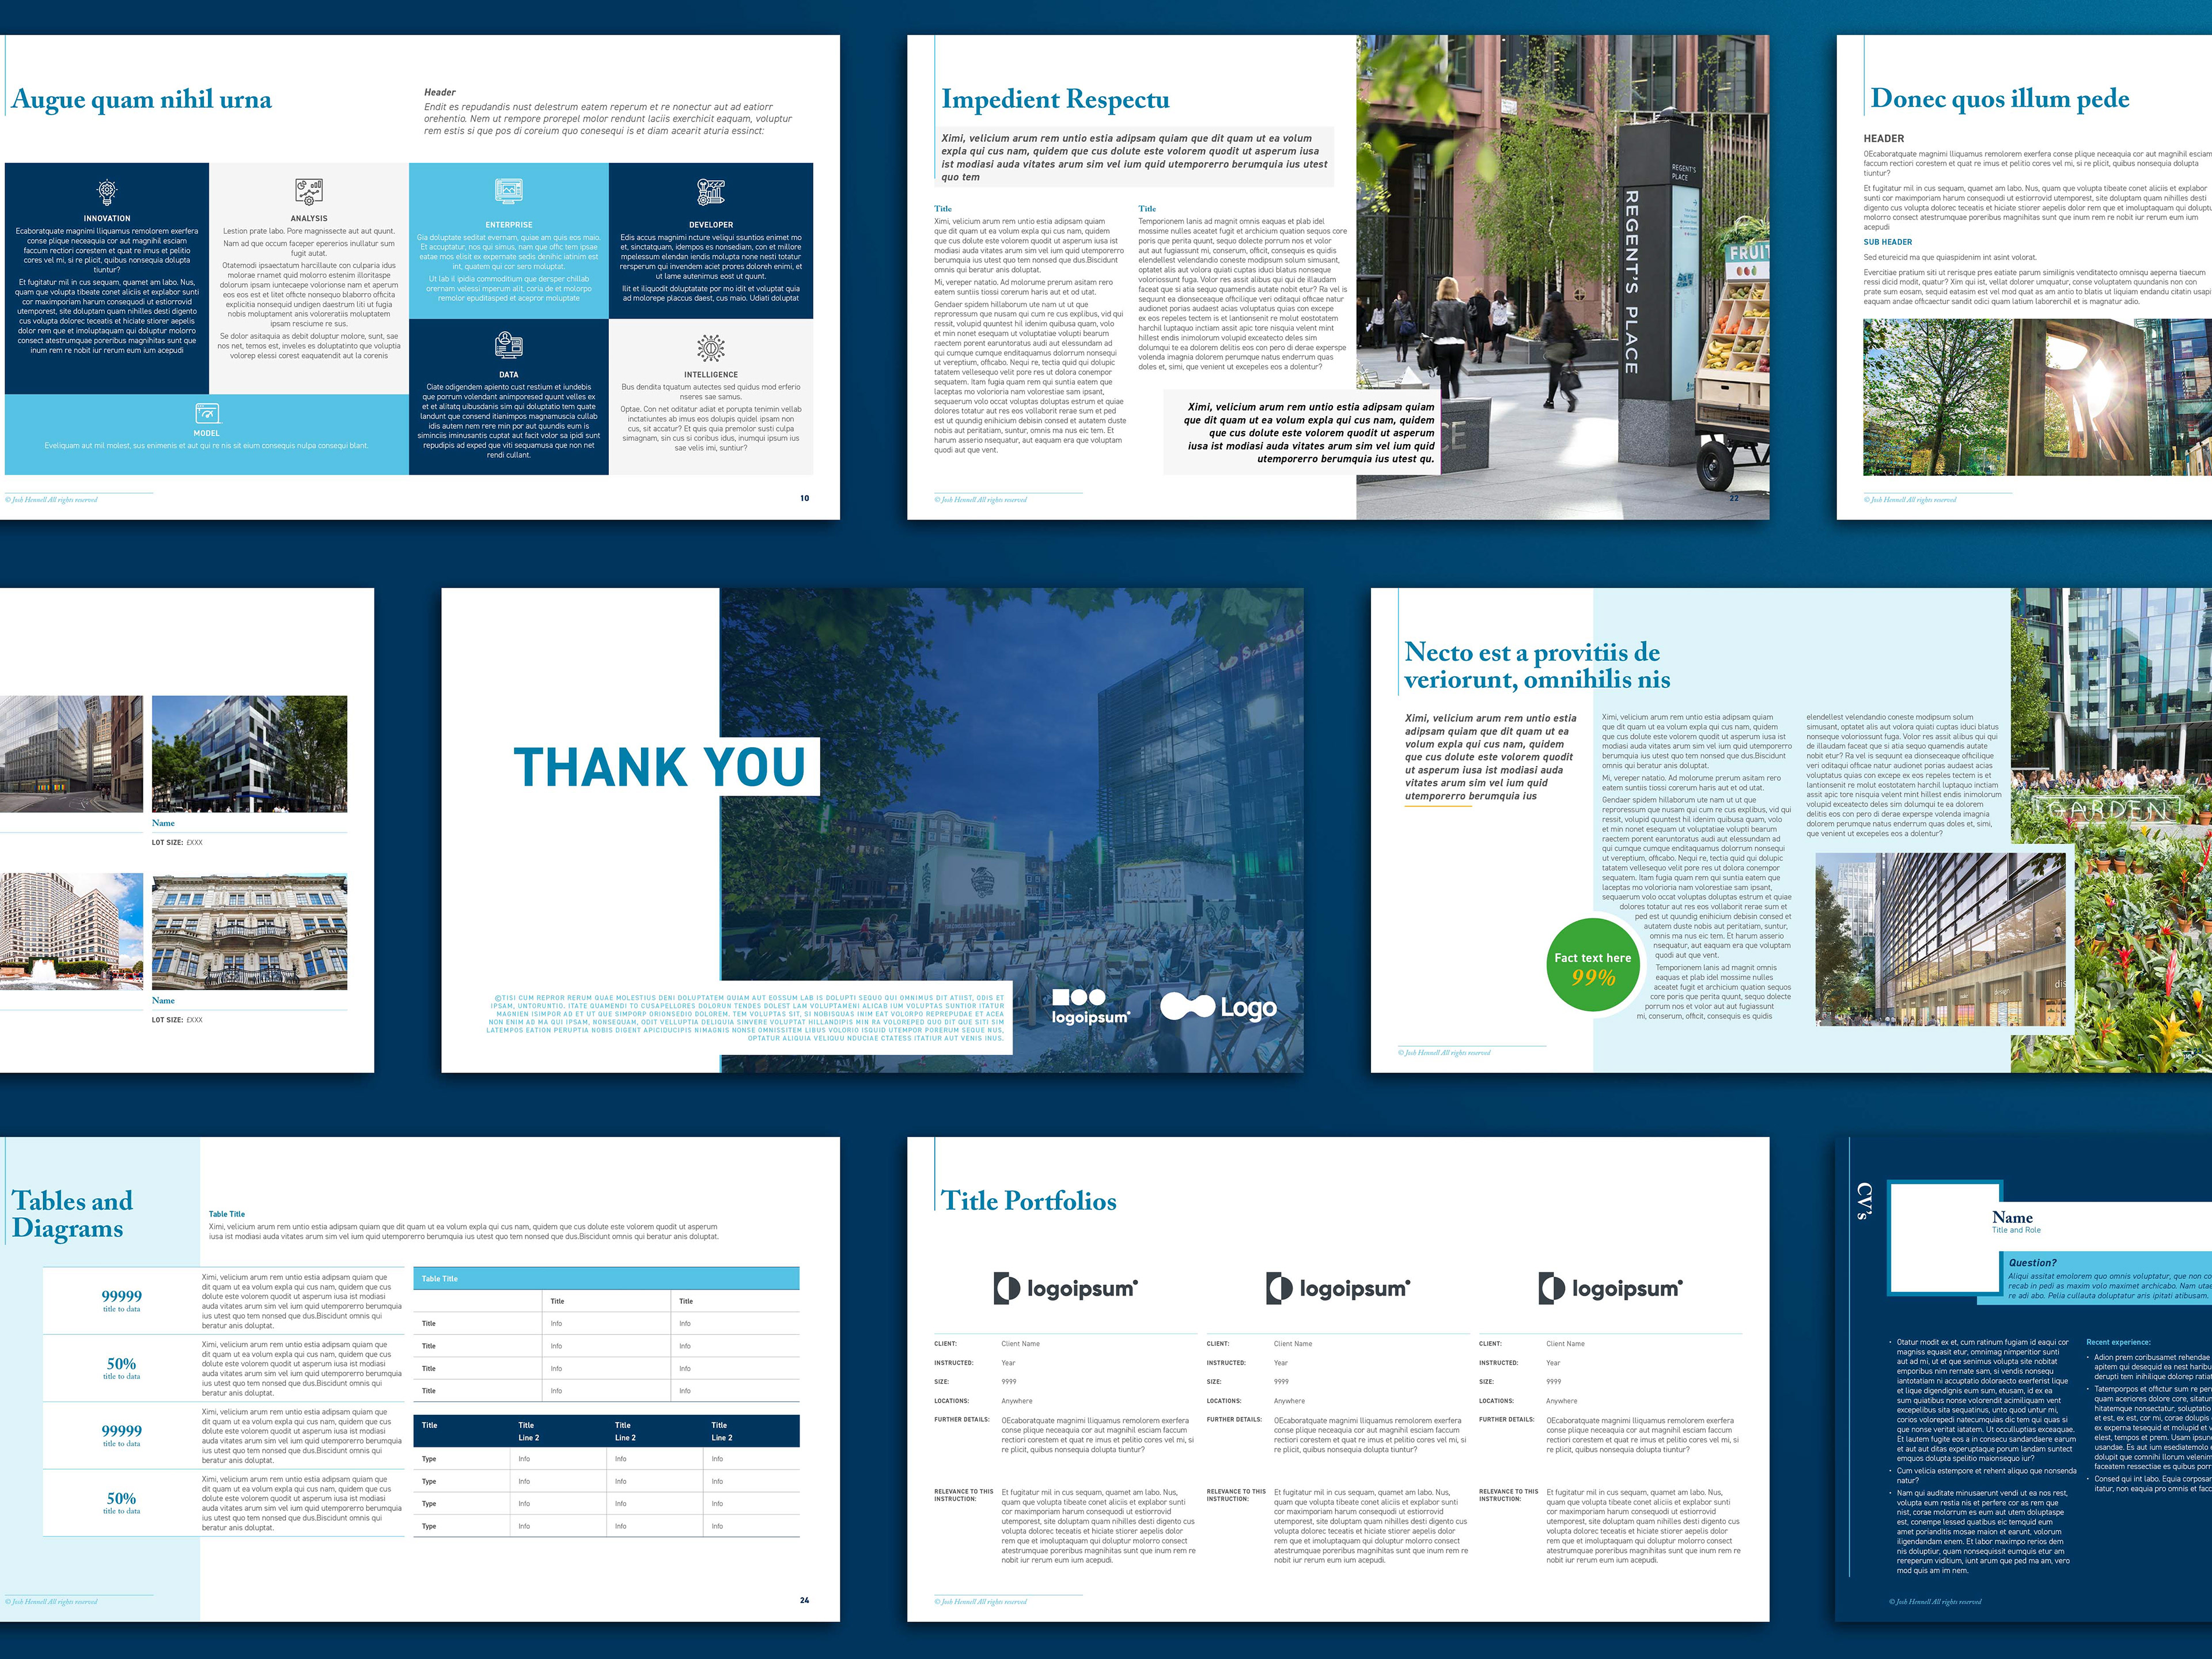
Task: Click the Intelligence brain circuit icon
Action: (x=710, y=348)
